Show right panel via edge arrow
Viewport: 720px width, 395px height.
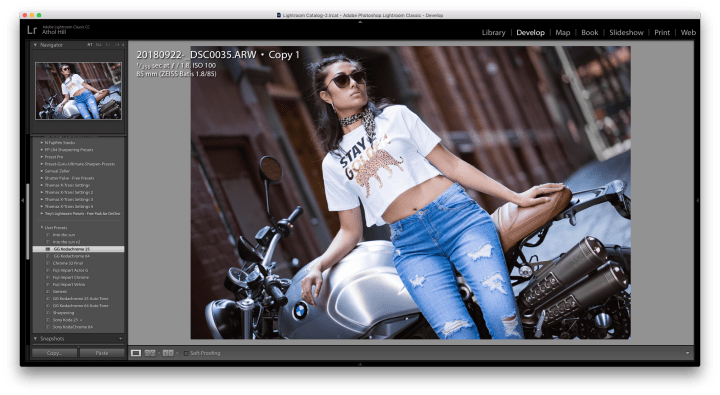coord(698,200)
